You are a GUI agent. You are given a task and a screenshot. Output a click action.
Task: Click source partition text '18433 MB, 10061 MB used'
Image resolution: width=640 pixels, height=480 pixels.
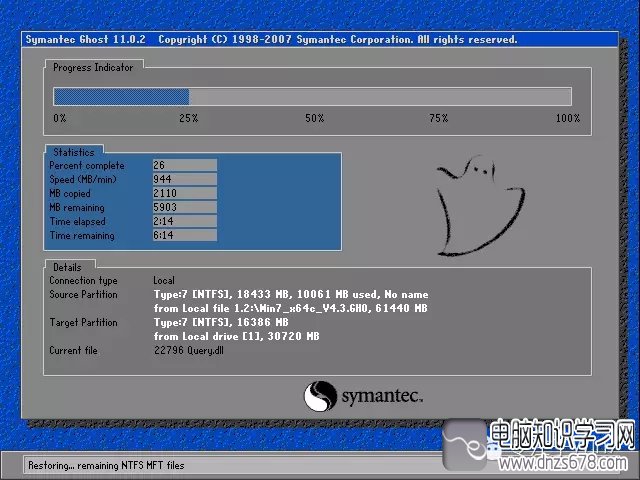(x=307, y=294)
